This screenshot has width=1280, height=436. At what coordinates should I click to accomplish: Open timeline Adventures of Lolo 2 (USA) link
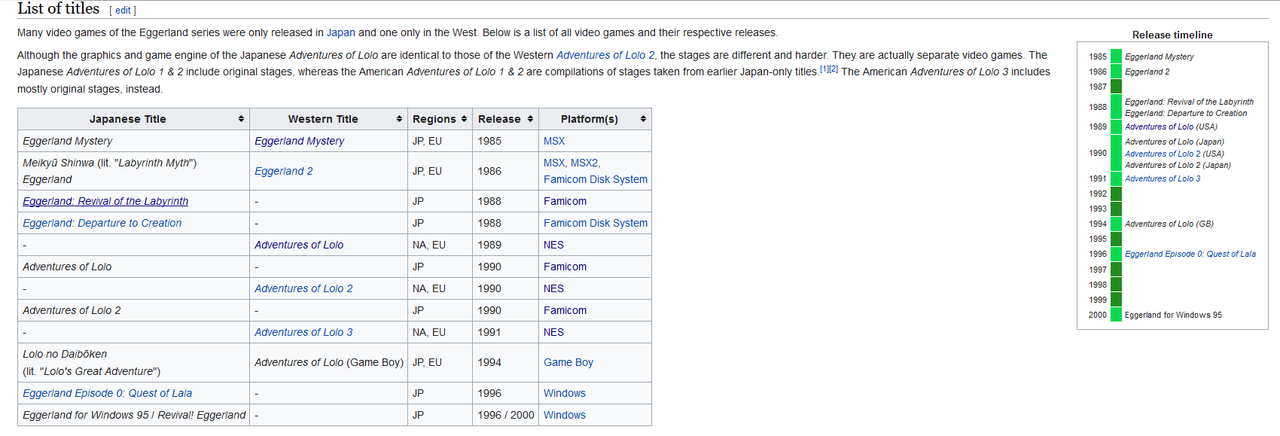point(1161,154)
